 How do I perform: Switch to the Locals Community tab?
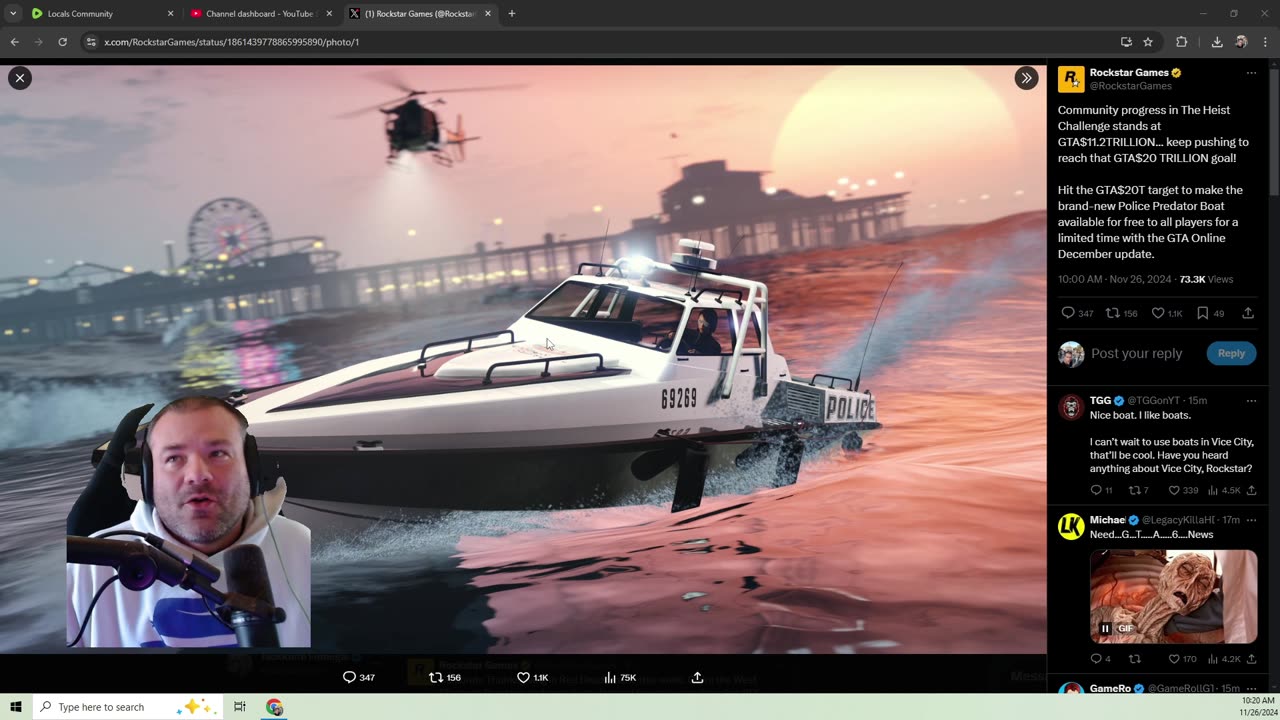(x=100, y=14)
